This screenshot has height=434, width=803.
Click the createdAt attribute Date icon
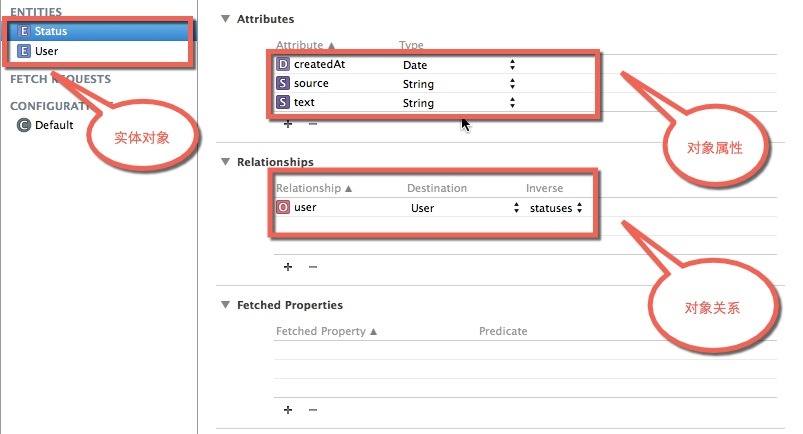pos(283,65)
